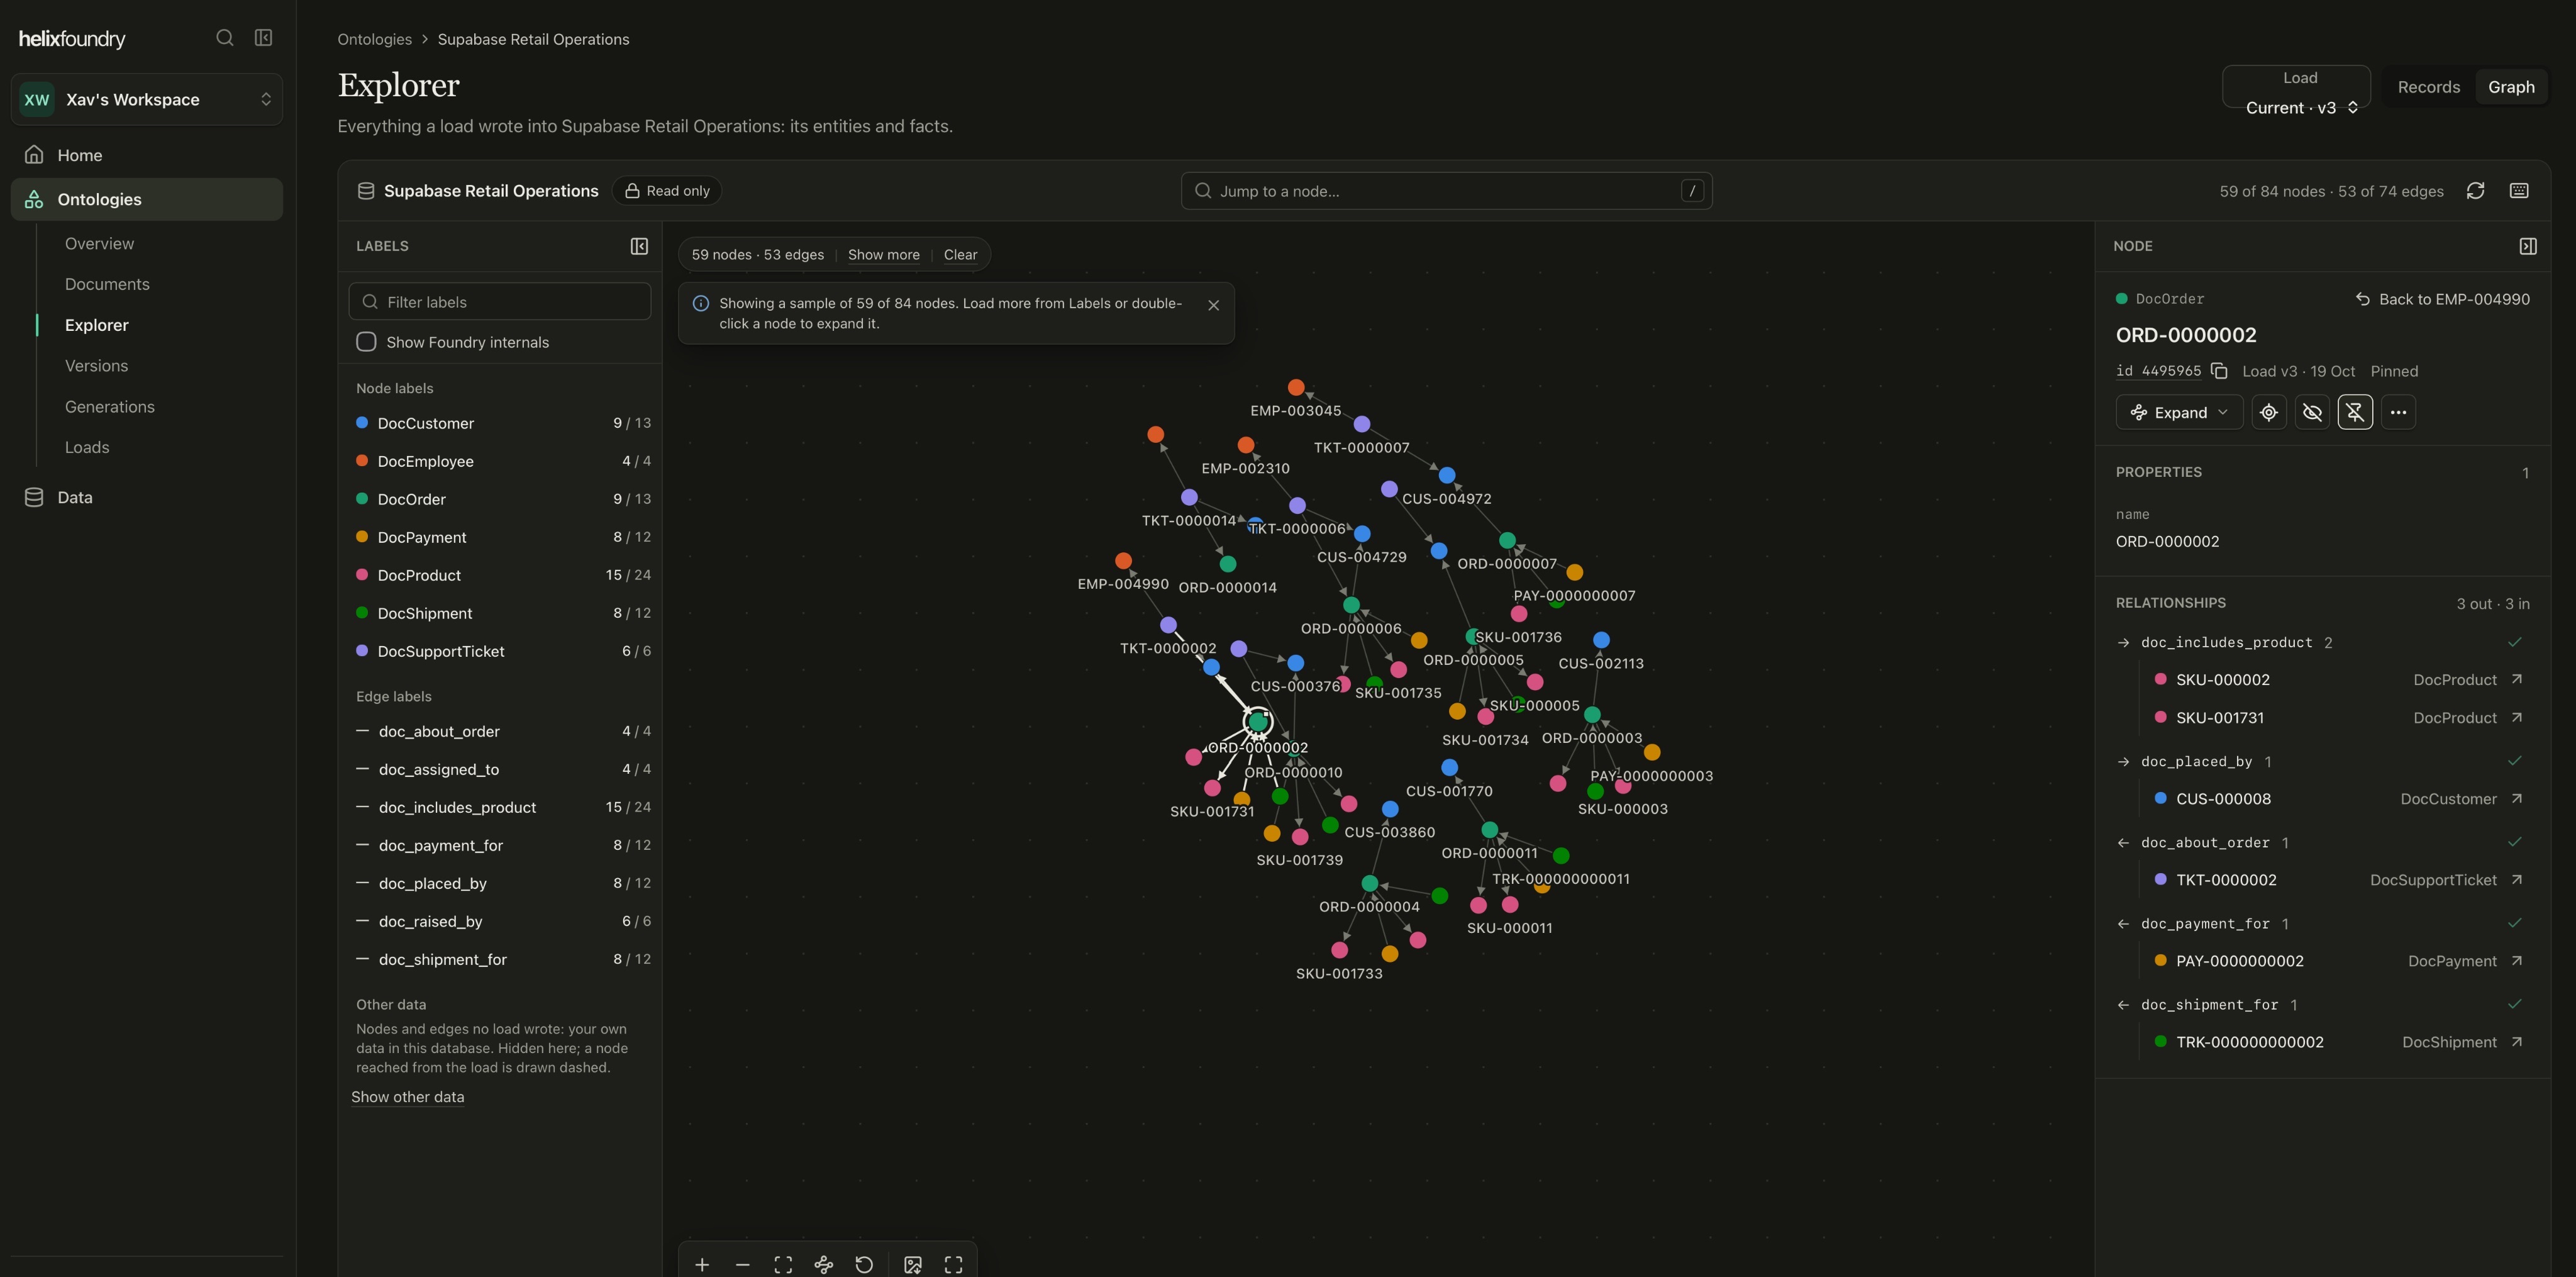The width and height of the screenshot is (2576, 1277).
Task: Select DocShipment green label swatch
Action: [362, 612]
